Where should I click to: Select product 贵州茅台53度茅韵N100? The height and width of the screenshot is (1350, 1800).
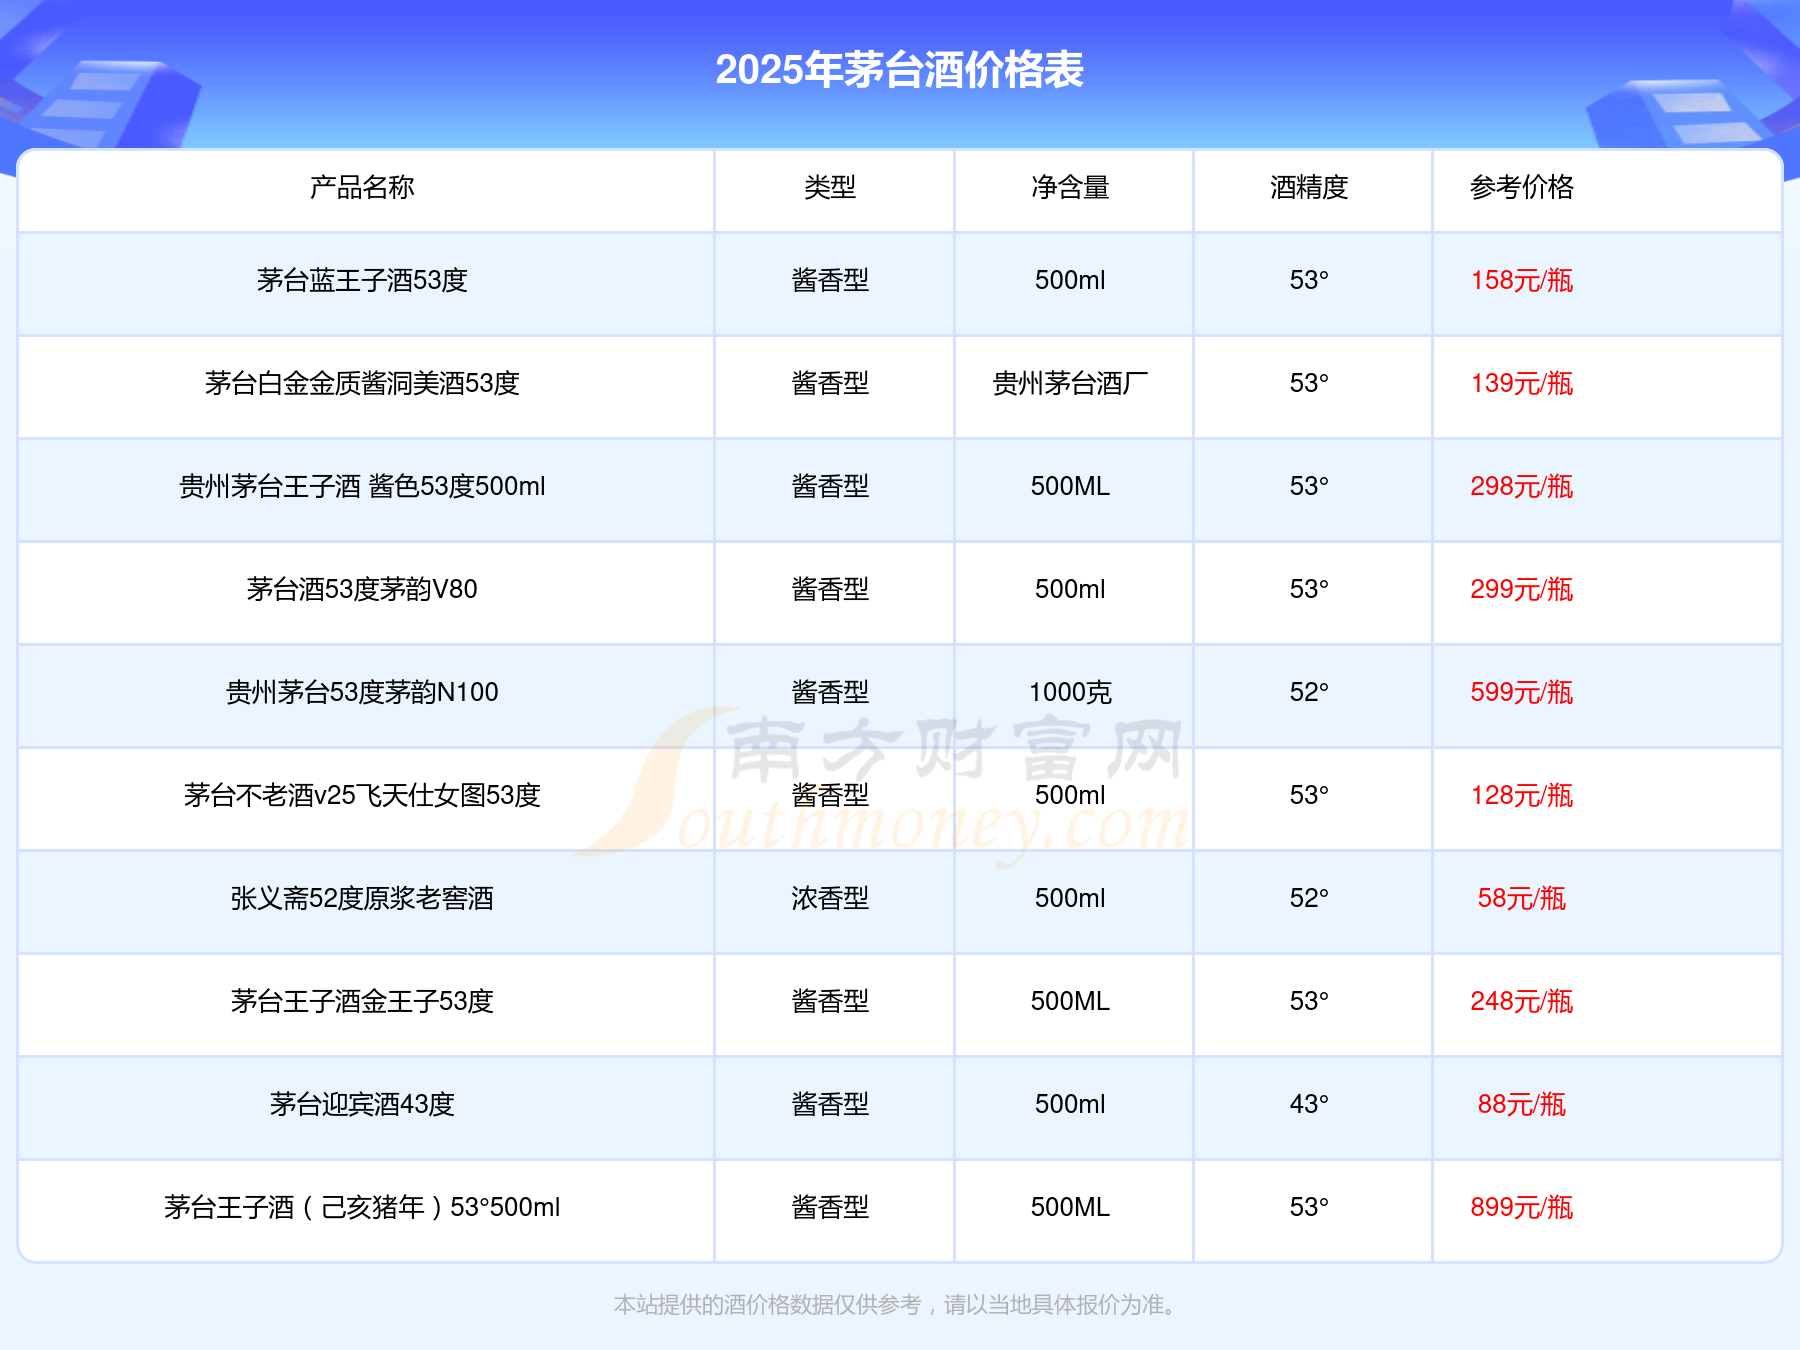coord(362,692)
